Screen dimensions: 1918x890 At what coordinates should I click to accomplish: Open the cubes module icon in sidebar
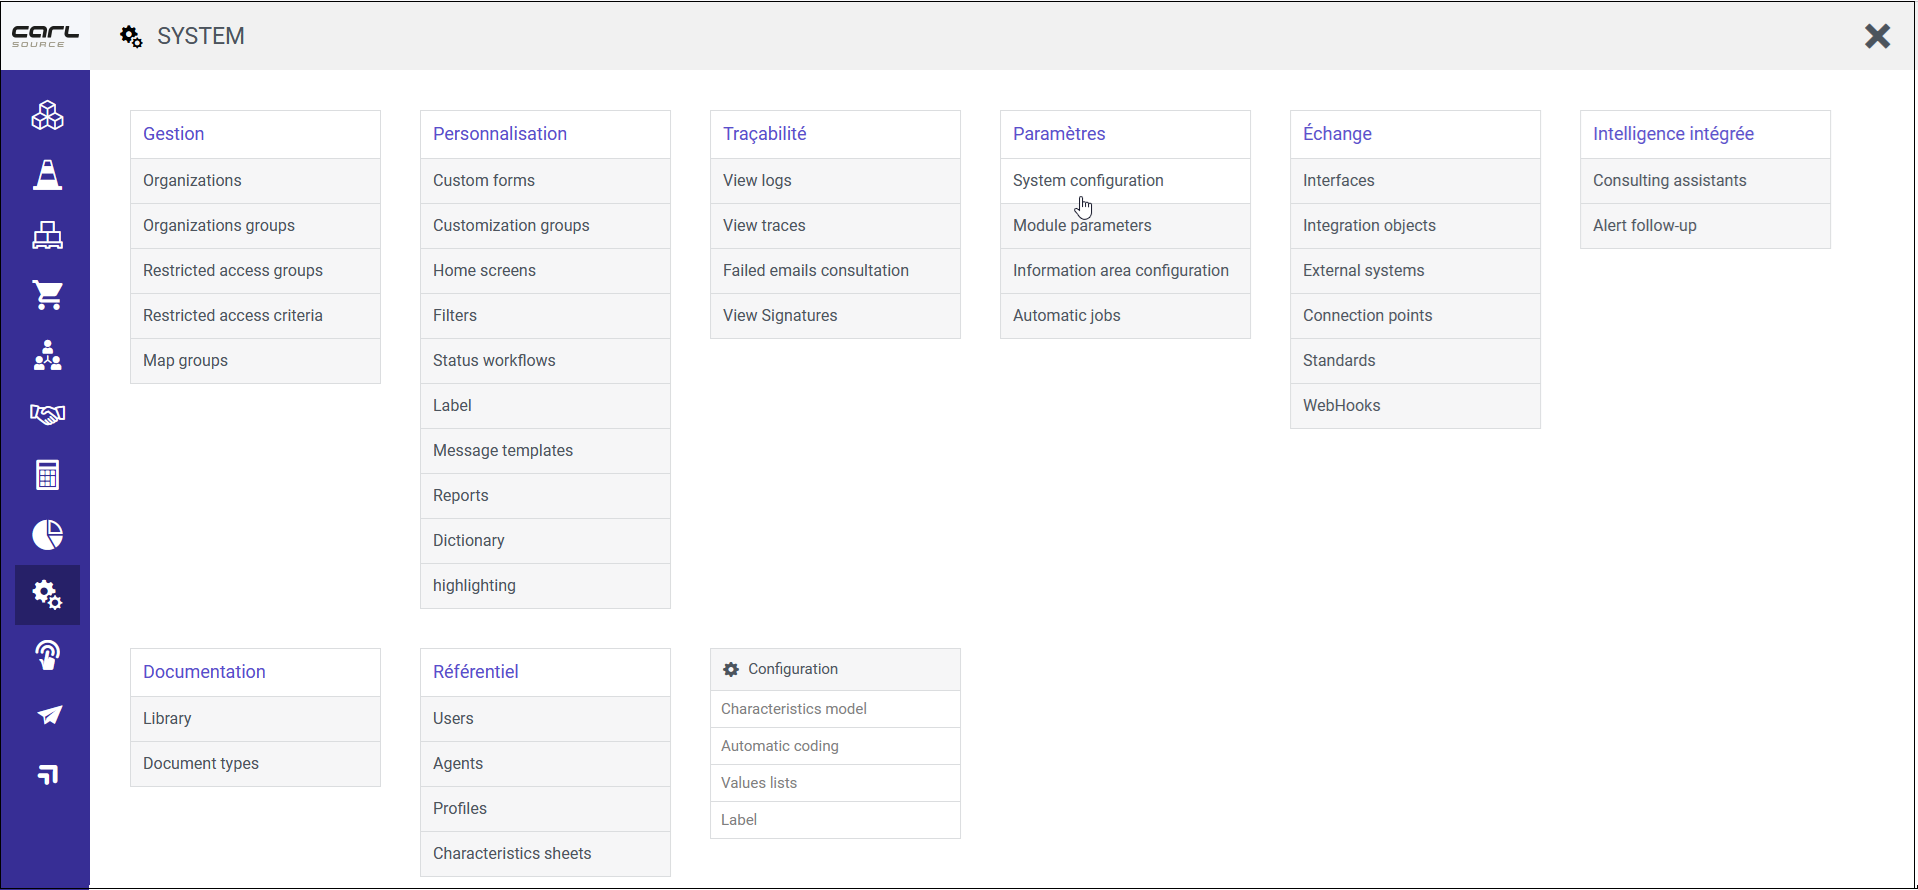pyautogui.click(x=47, y=115)
